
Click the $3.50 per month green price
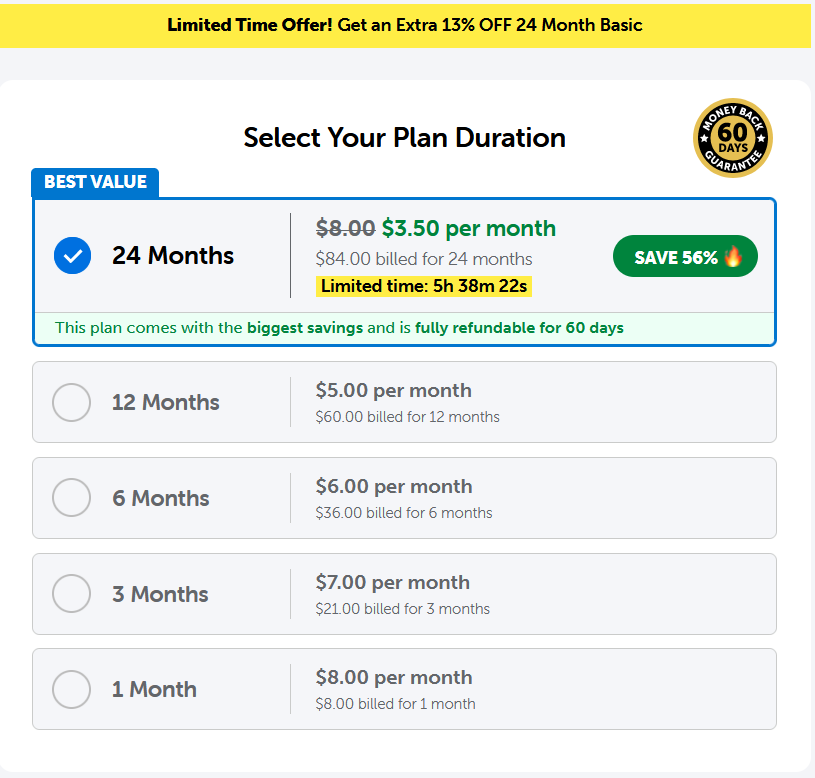468,228
